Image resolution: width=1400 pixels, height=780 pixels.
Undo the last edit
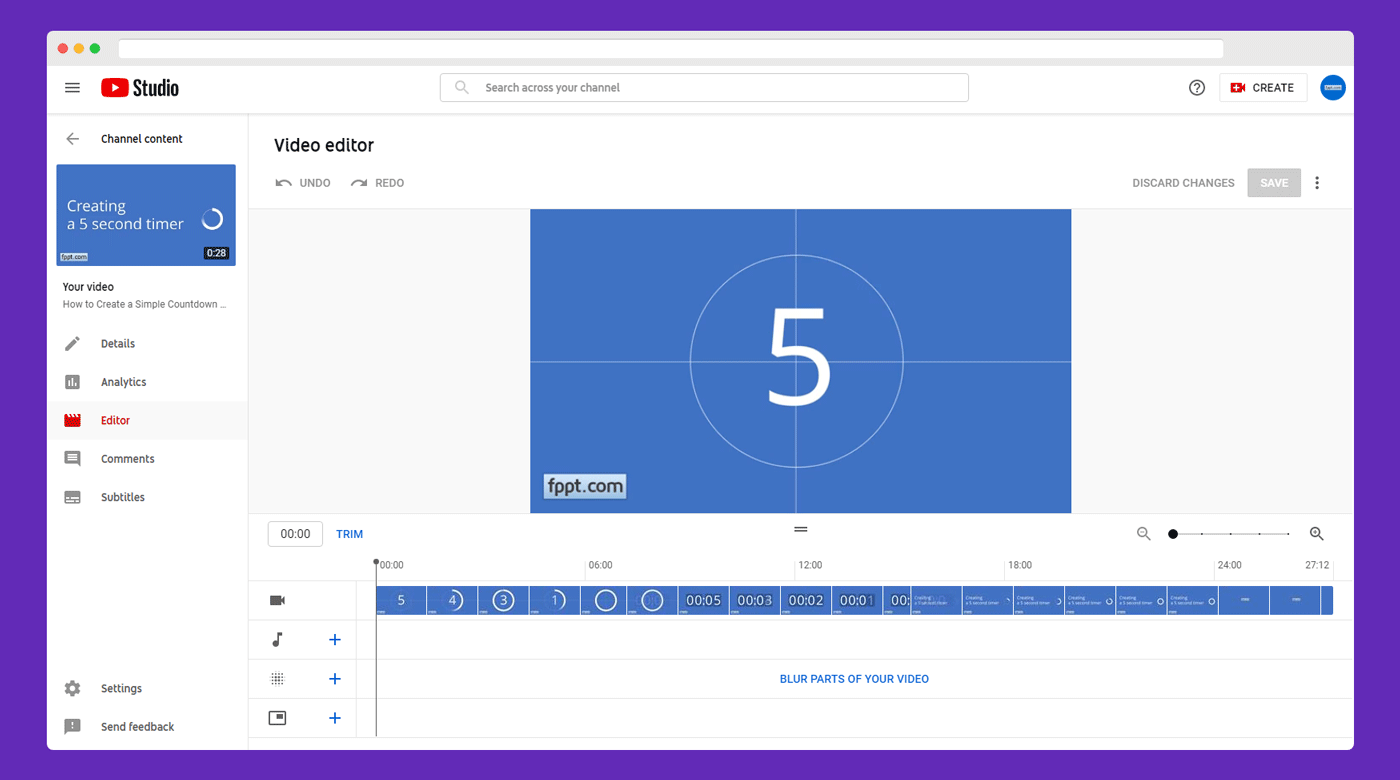pos(303,183)
